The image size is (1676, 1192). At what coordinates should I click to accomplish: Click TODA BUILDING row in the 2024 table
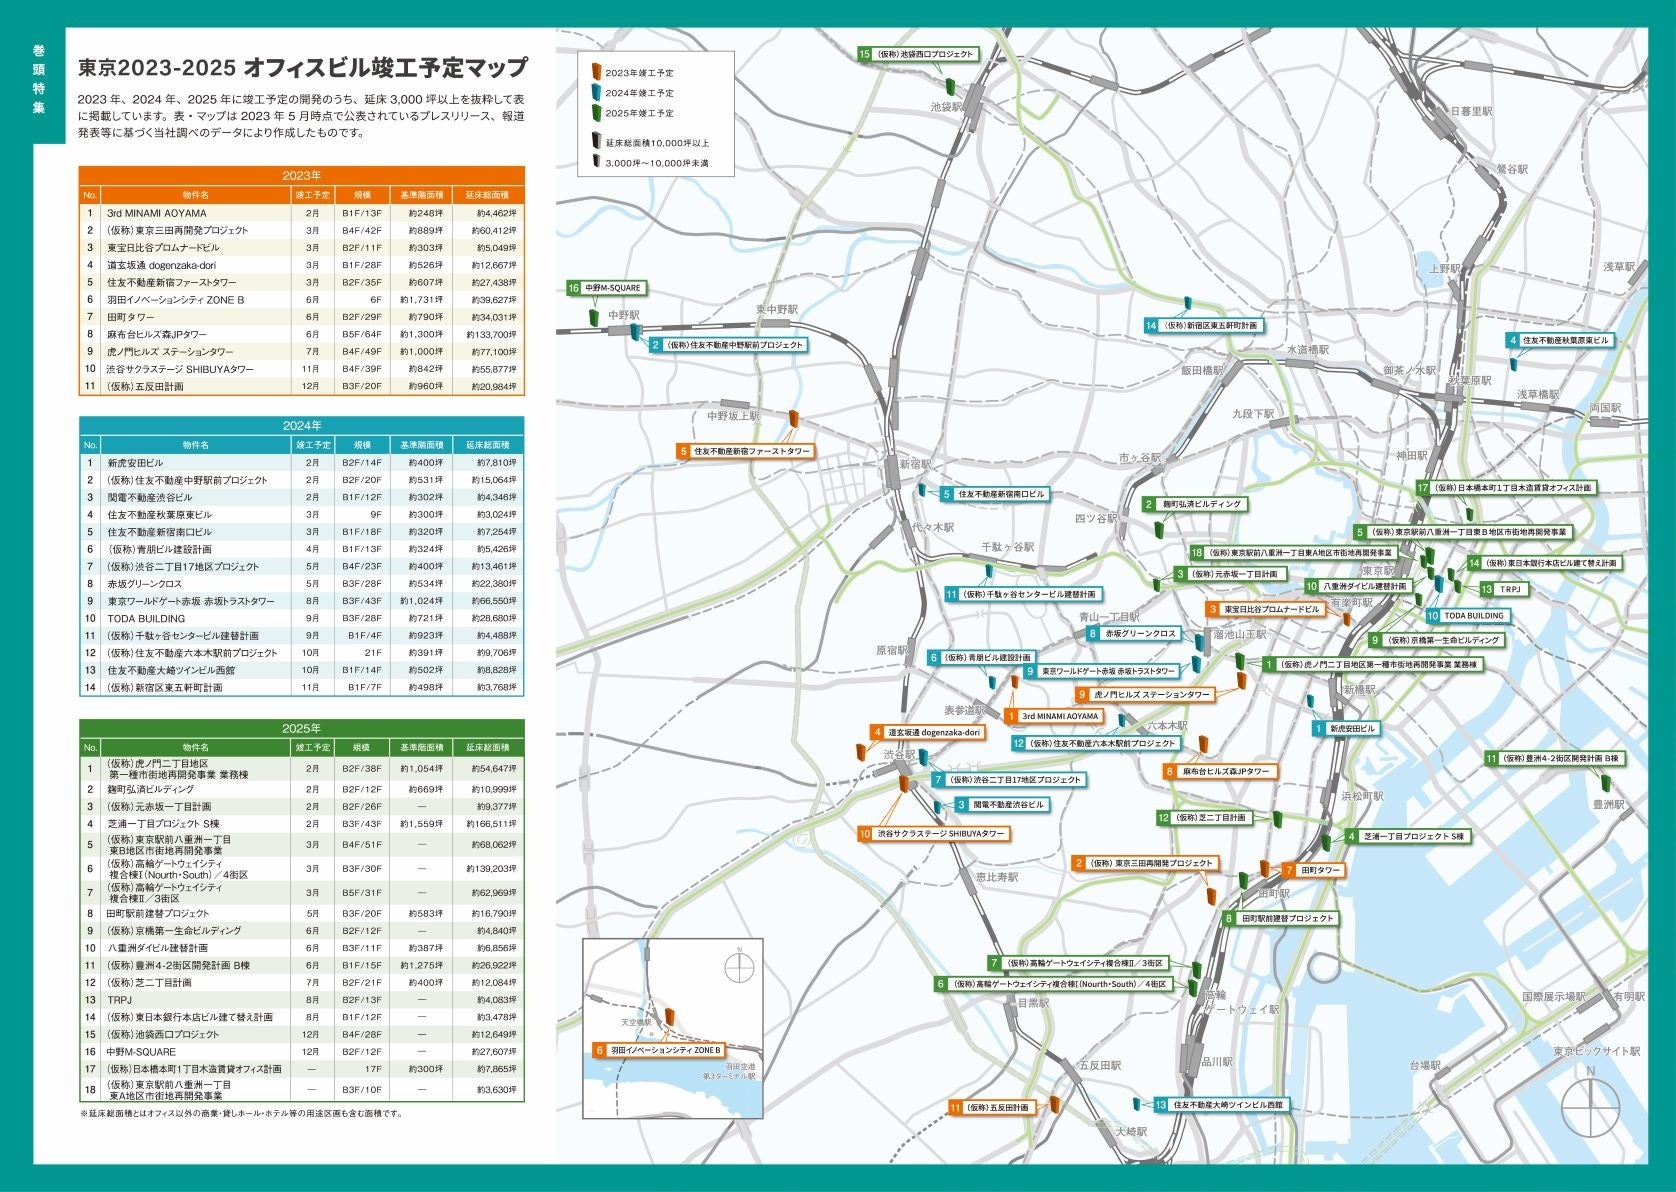tap(301, 618)
